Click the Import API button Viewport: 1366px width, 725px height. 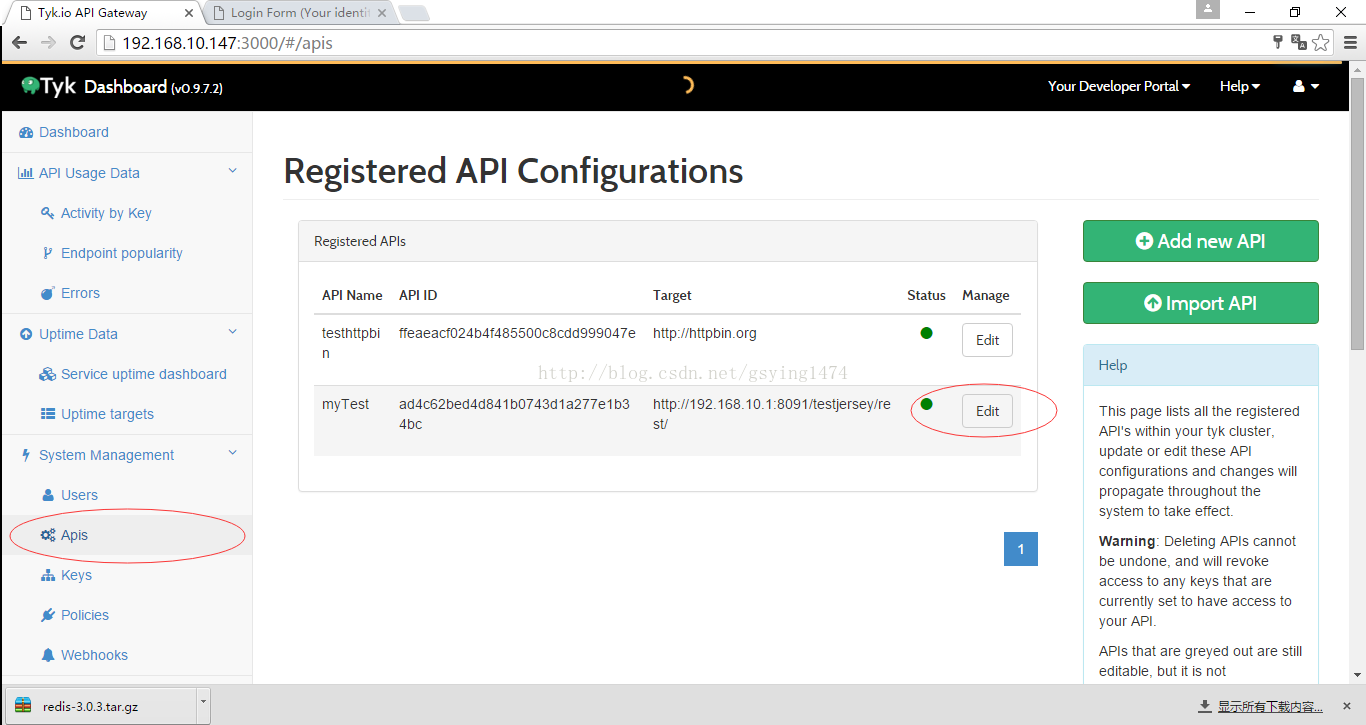[1200, 303]
